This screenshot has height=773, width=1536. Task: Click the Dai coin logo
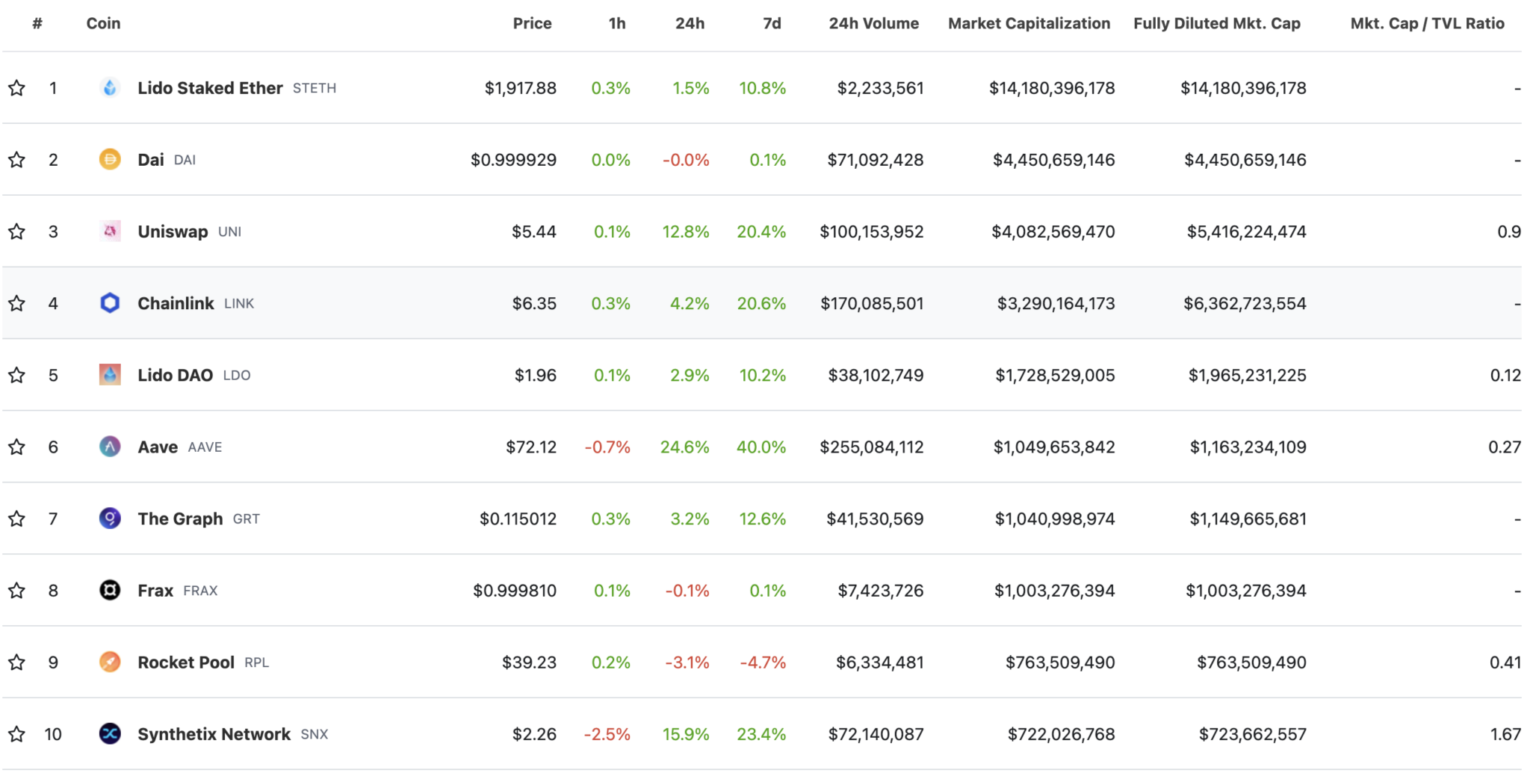pos(110,160)
